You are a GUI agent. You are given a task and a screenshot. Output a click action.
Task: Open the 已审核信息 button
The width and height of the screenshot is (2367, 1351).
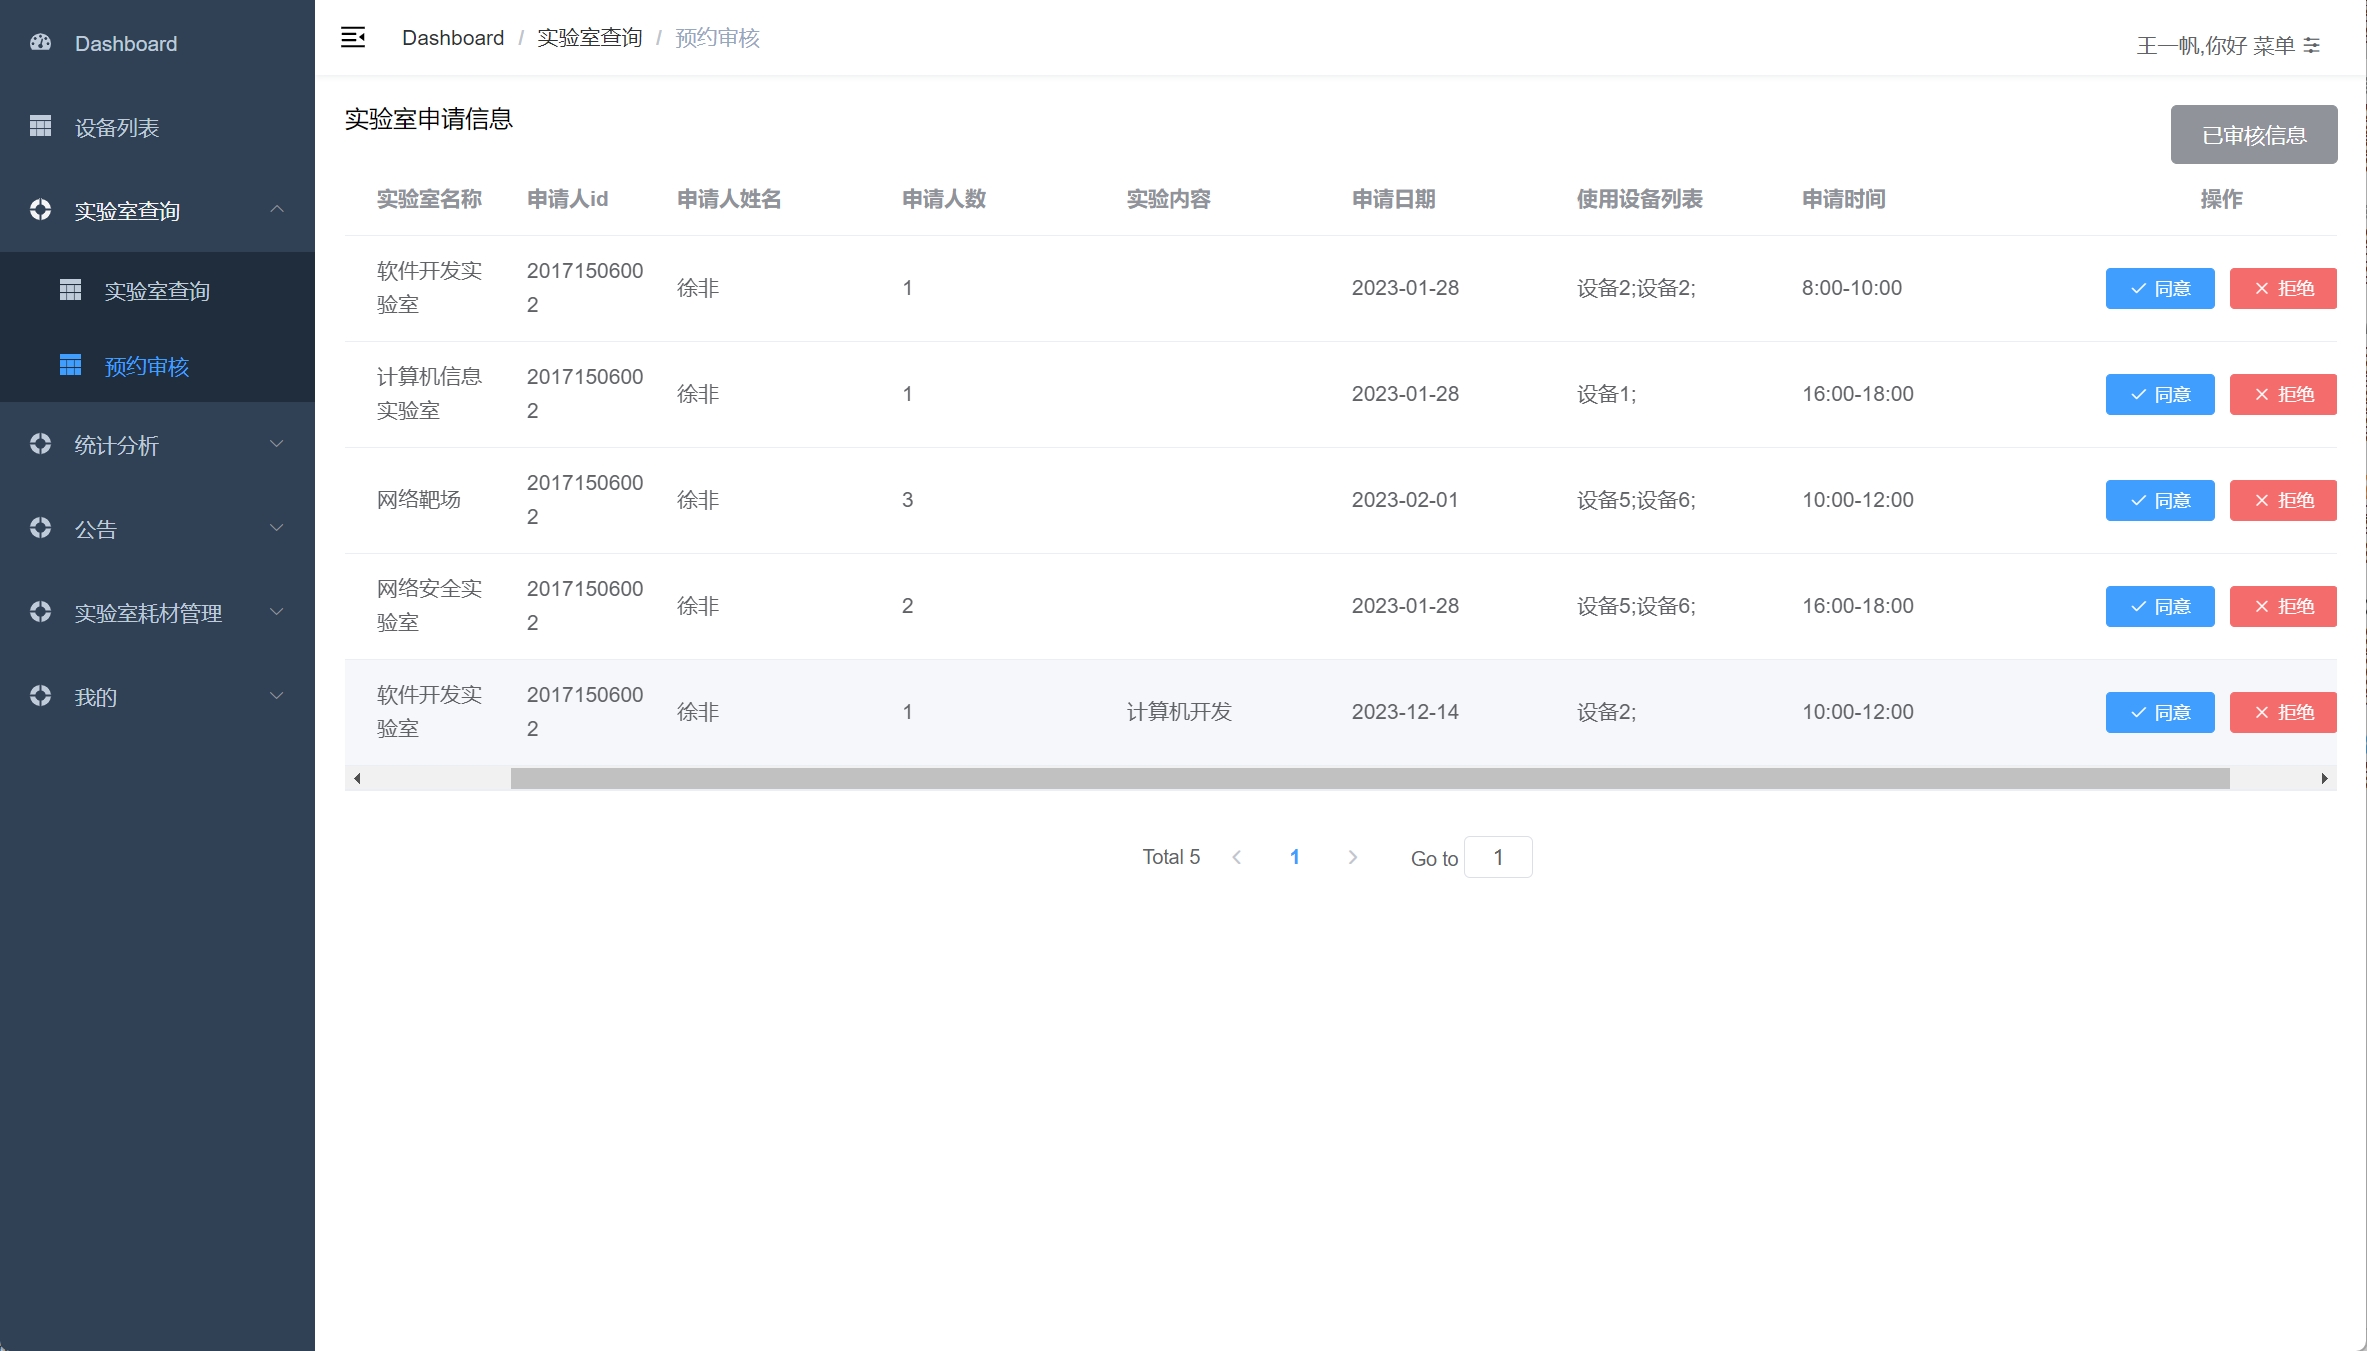2253,135
